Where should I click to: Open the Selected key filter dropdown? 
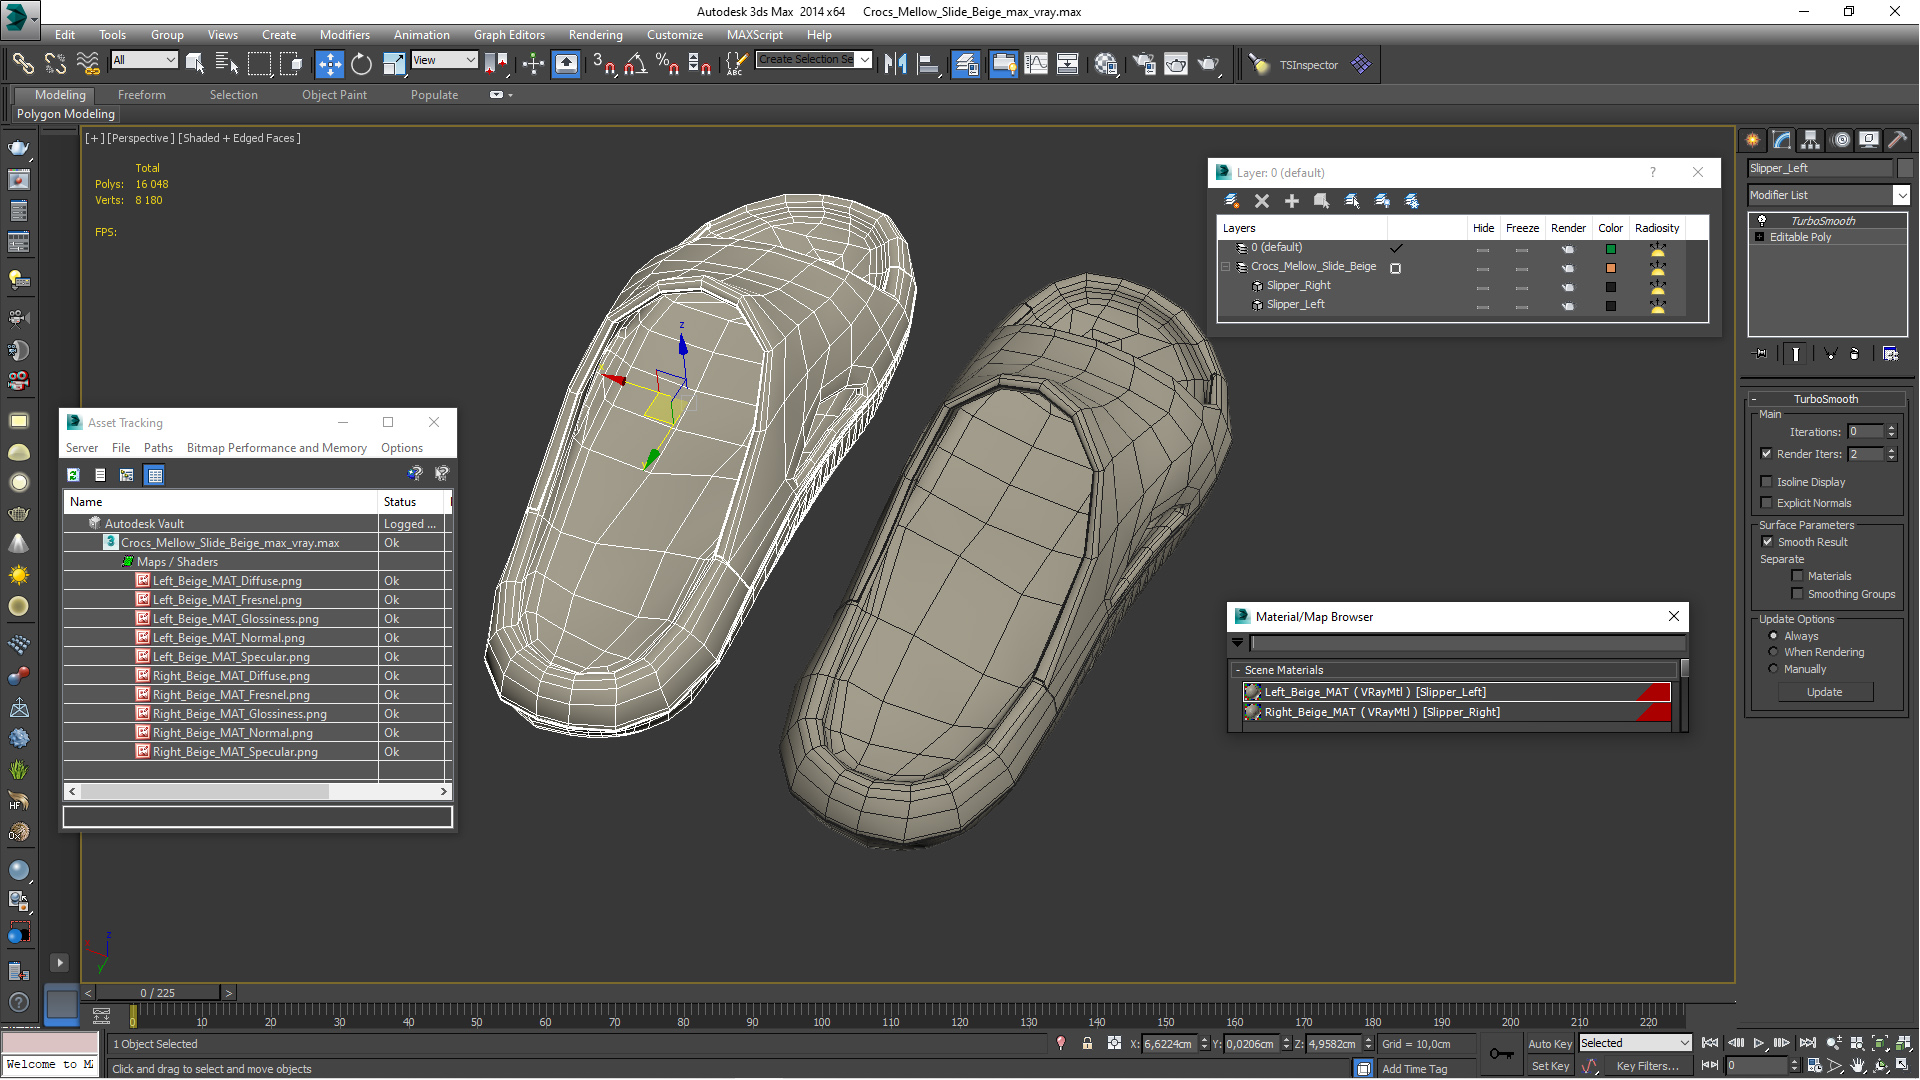1635,1043
